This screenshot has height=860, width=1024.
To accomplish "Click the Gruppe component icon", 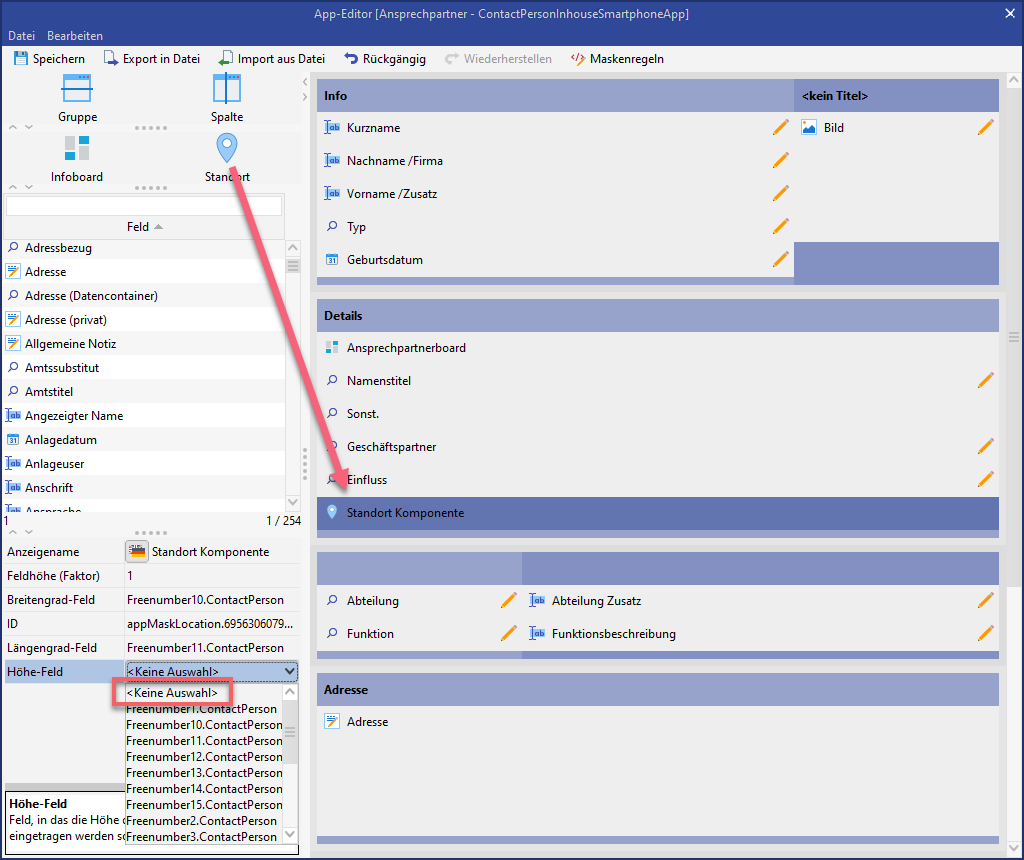I will tap(77, 90).
